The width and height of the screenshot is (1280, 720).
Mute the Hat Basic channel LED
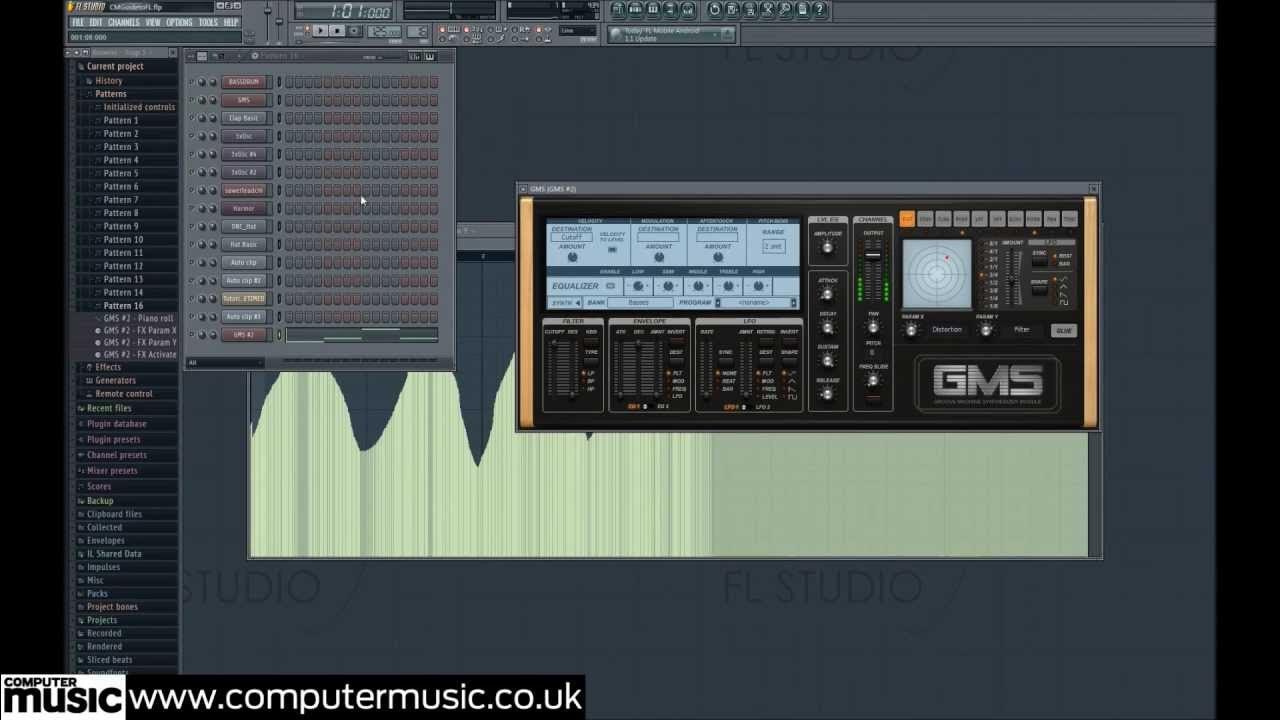[191, 244]
